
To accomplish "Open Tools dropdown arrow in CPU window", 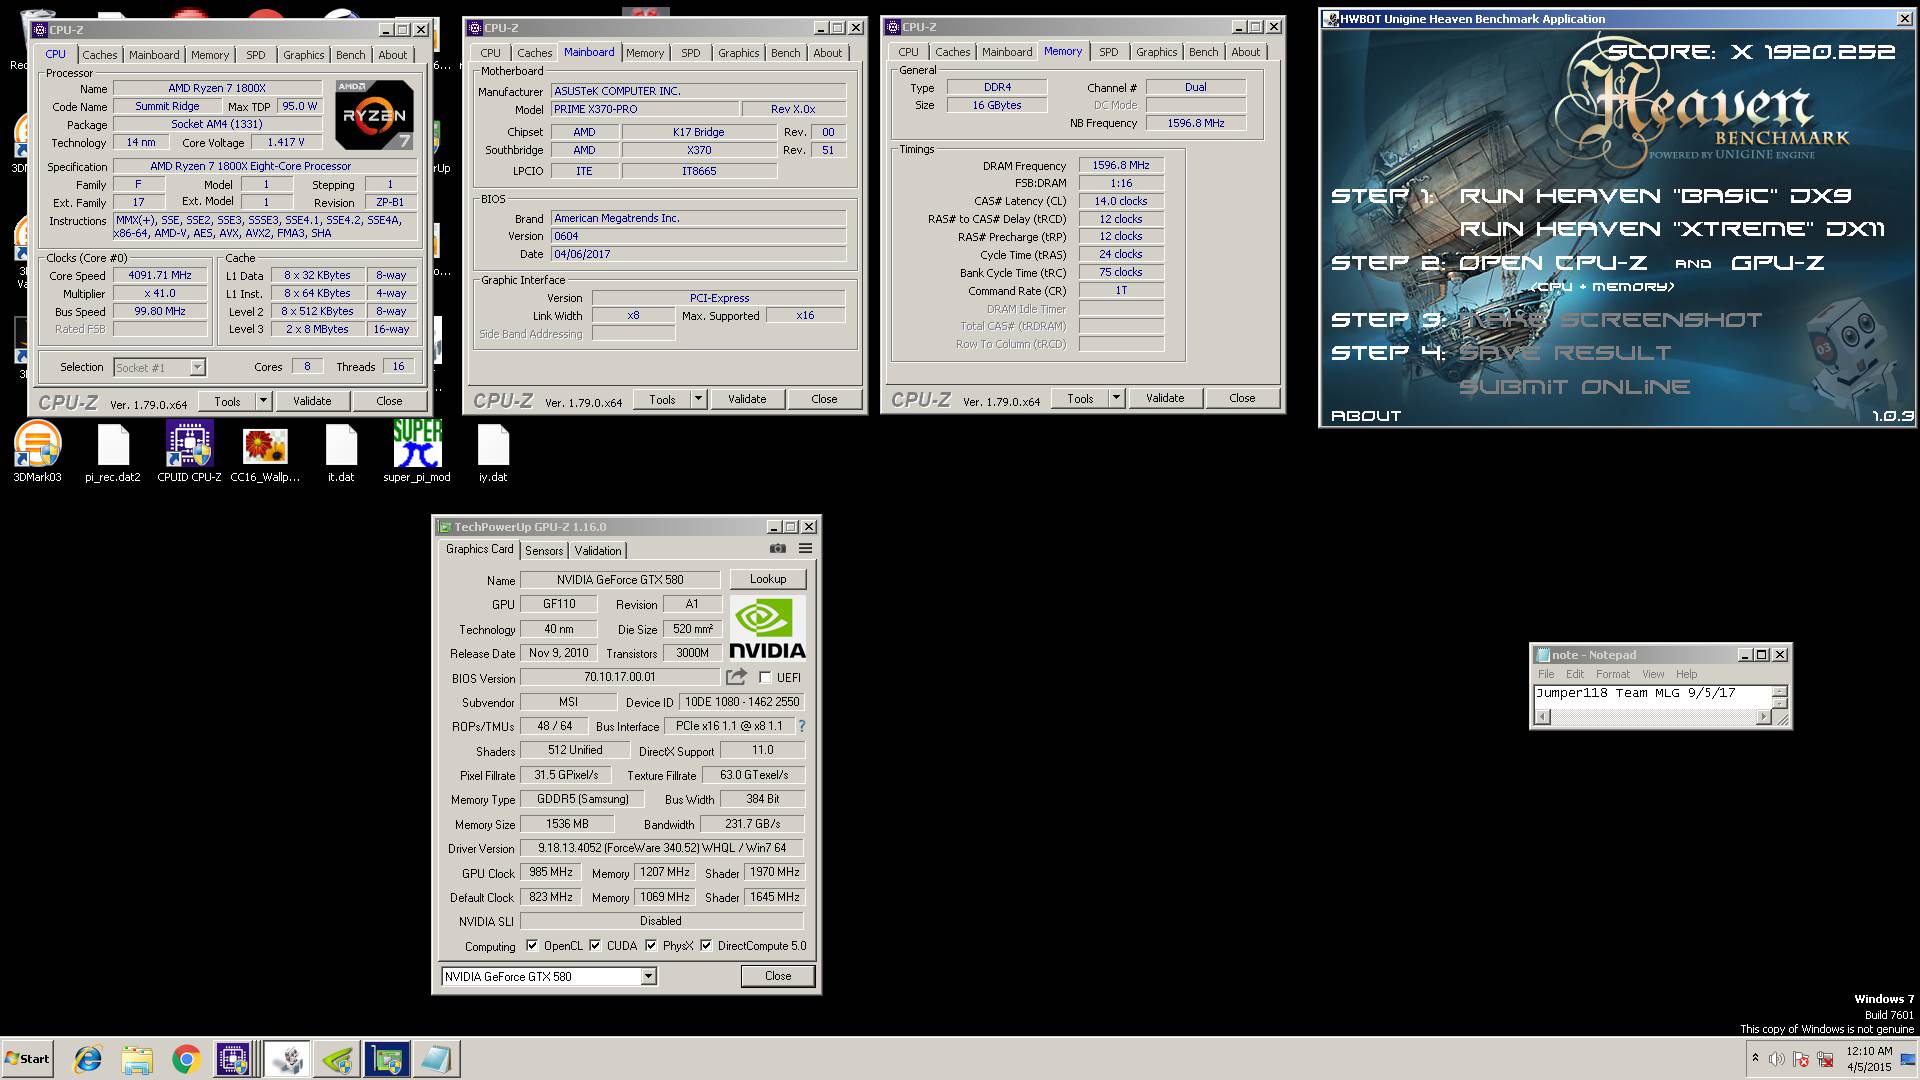I will (263, 401).
